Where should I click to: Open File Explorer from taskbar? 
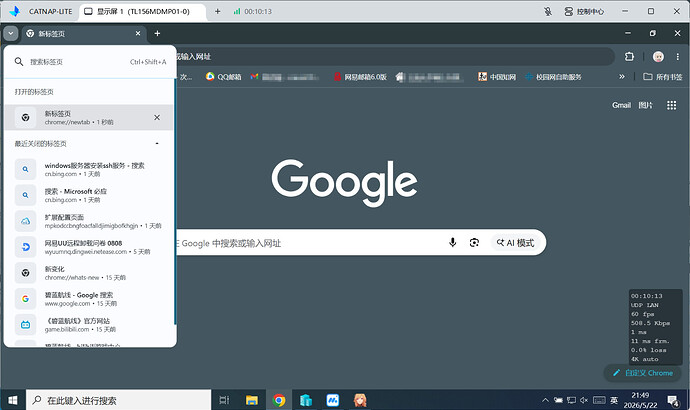click(x=252, y=400)
